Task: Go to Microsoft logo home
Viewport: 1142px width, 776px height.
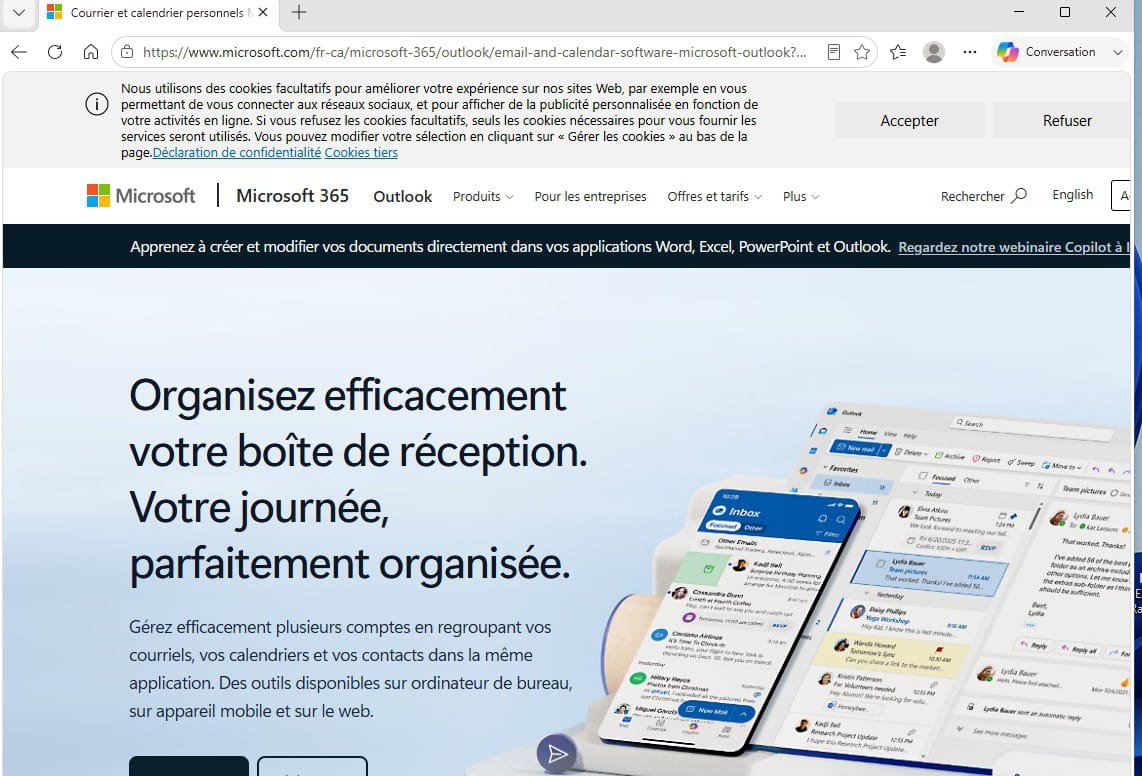Action: coord(141,195)
